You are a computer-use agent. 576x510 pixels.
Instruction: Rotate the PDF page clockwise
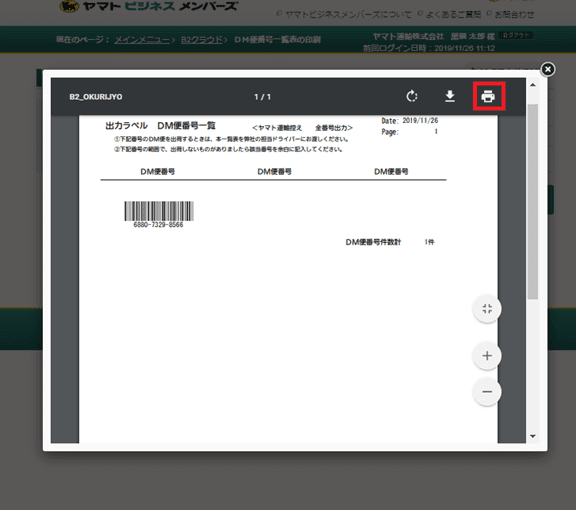tap(412, 96)
